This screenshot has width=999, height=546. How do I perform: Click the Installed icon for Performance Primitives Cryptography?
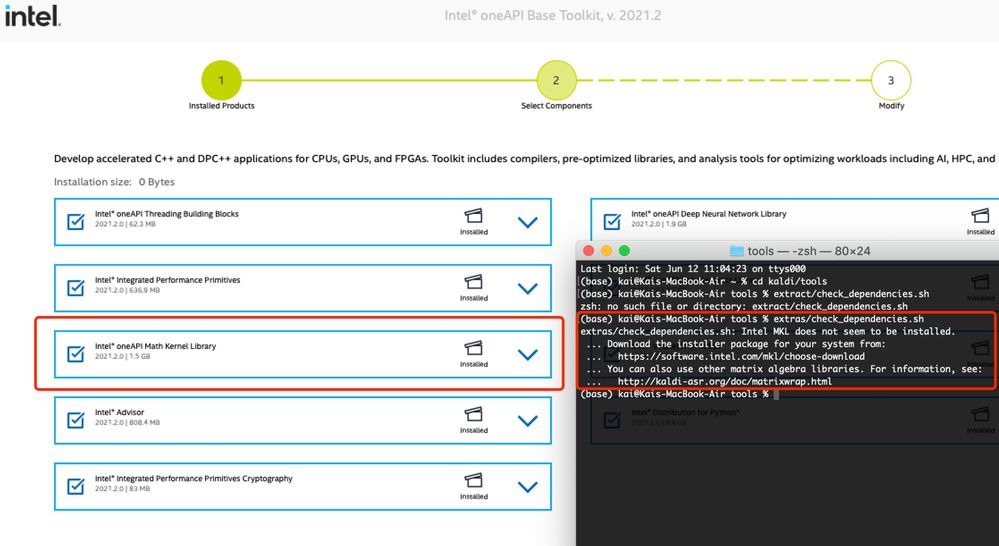tap(474, 480)
